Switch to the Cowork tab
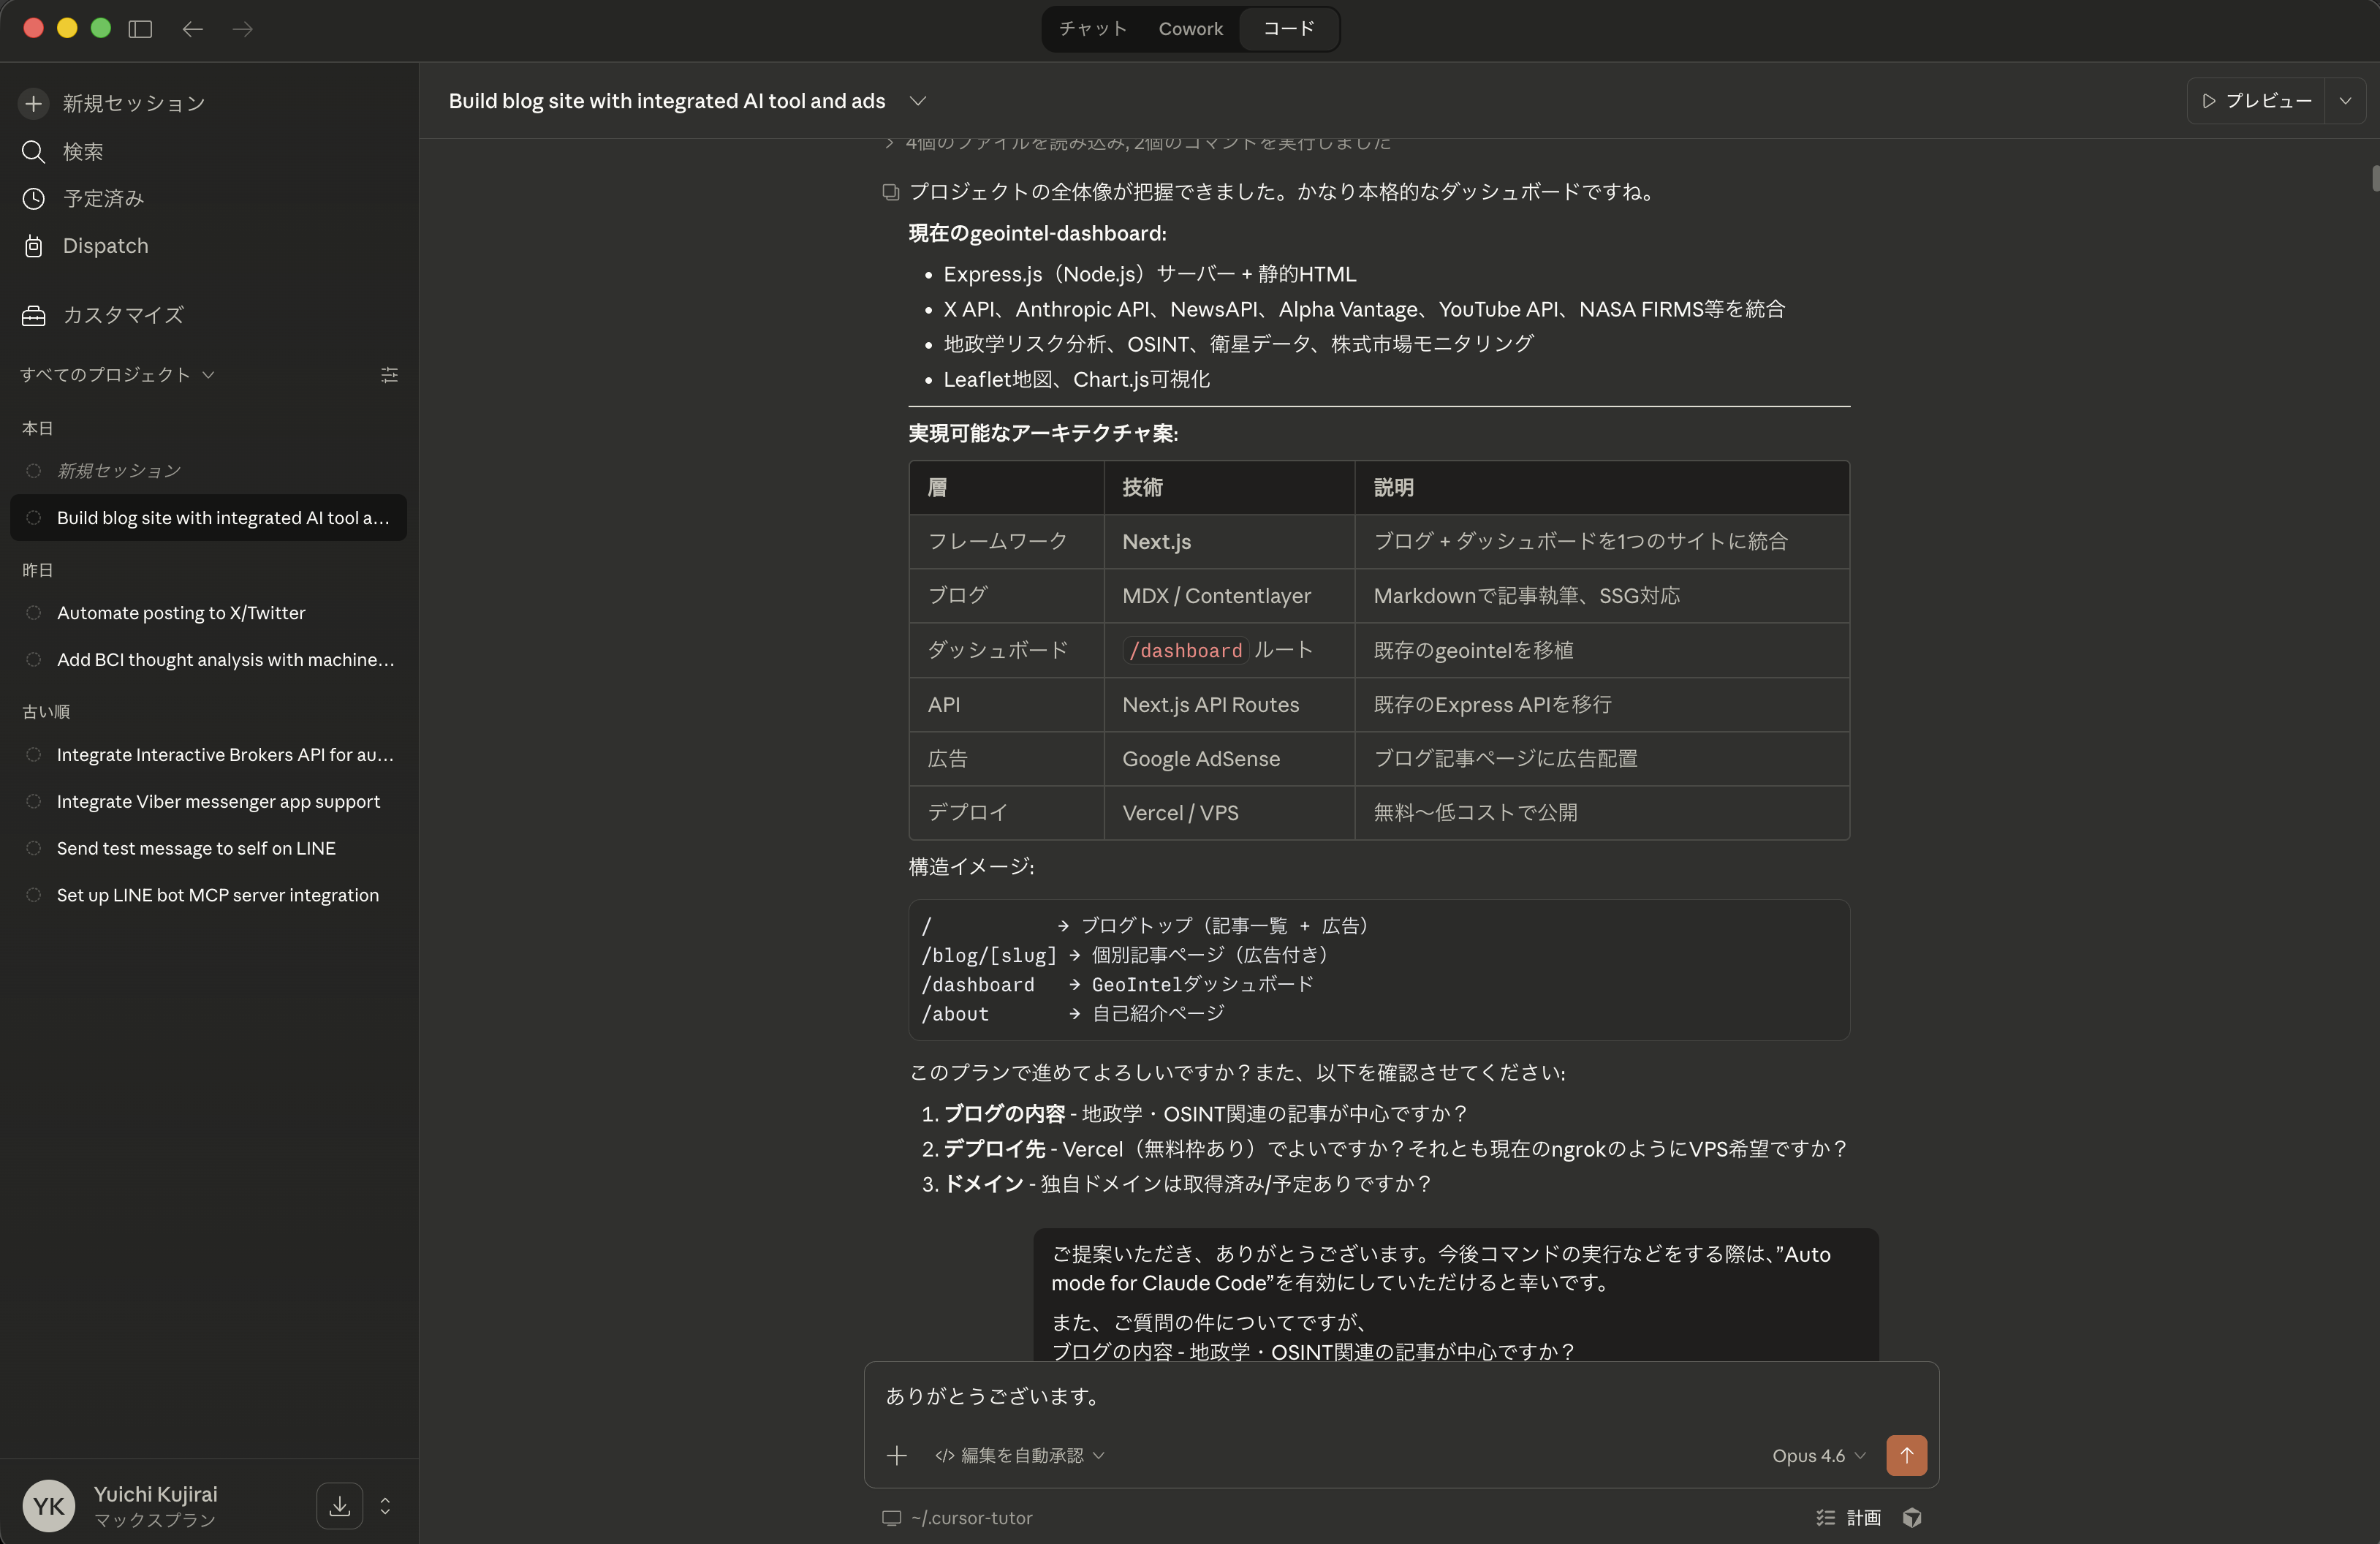Screen dimensions: 2380x1544 [x=1190, y=29]
